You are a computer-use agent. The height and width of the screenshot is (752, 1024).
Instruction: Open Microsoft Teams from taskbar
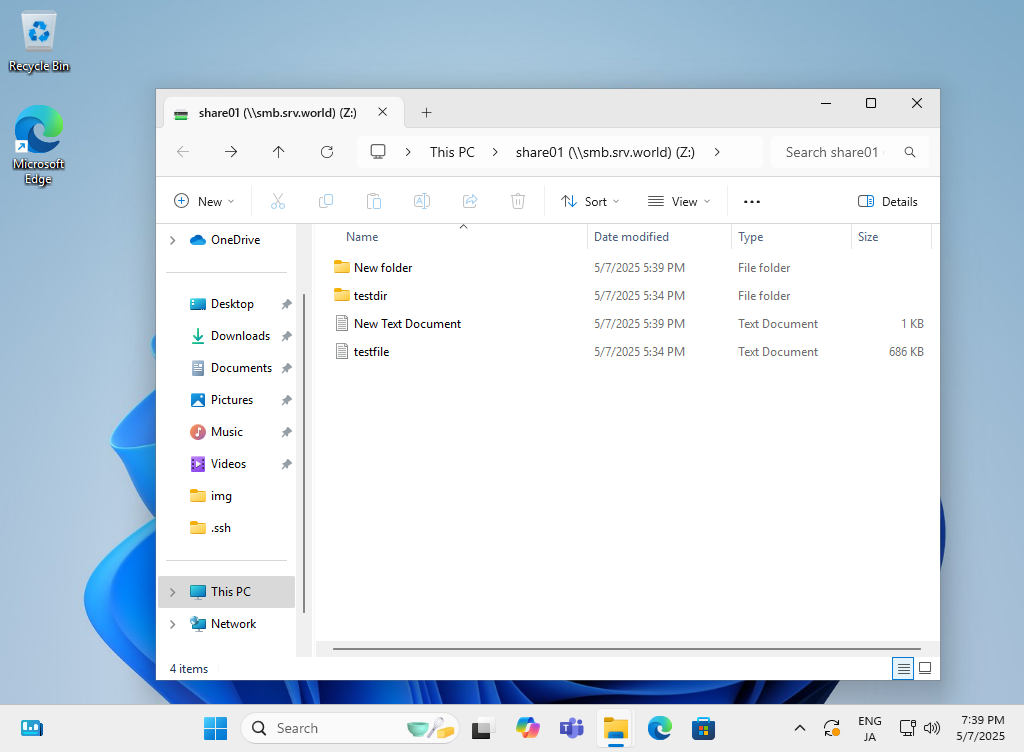(571, 728)
